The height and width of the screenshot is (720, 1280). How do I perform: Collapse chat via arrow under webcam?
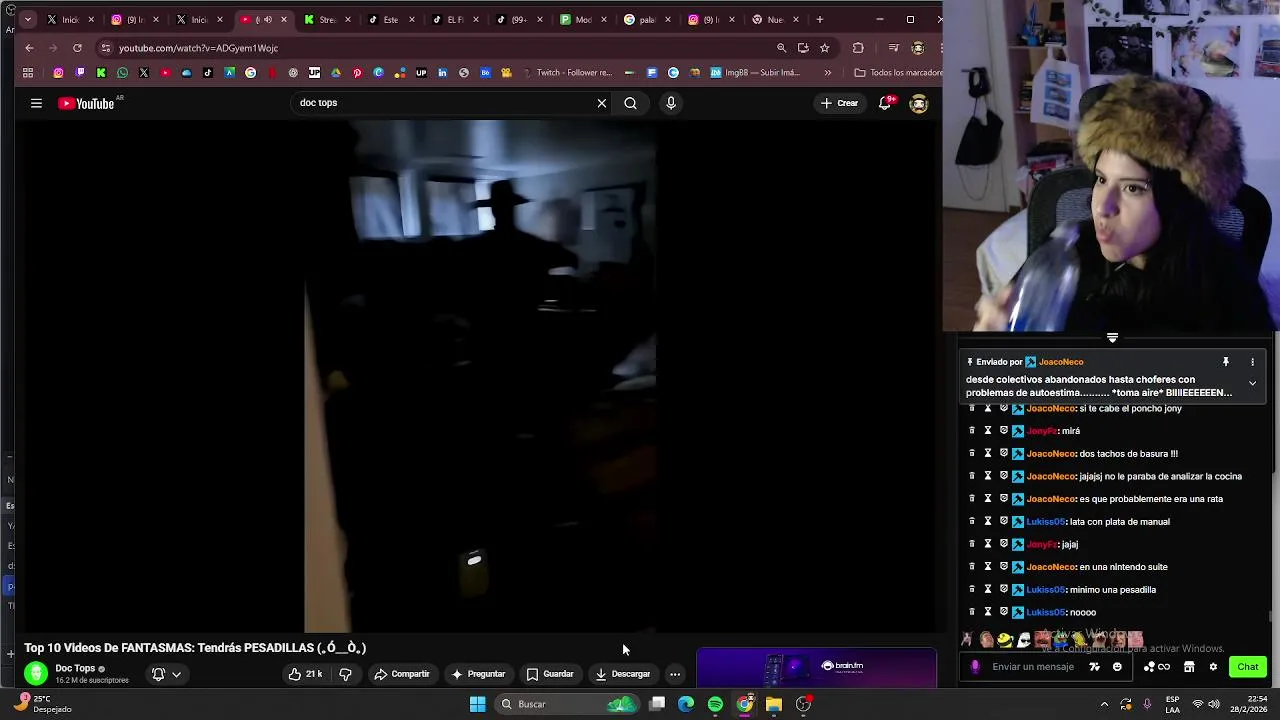tap(1112, 338)
